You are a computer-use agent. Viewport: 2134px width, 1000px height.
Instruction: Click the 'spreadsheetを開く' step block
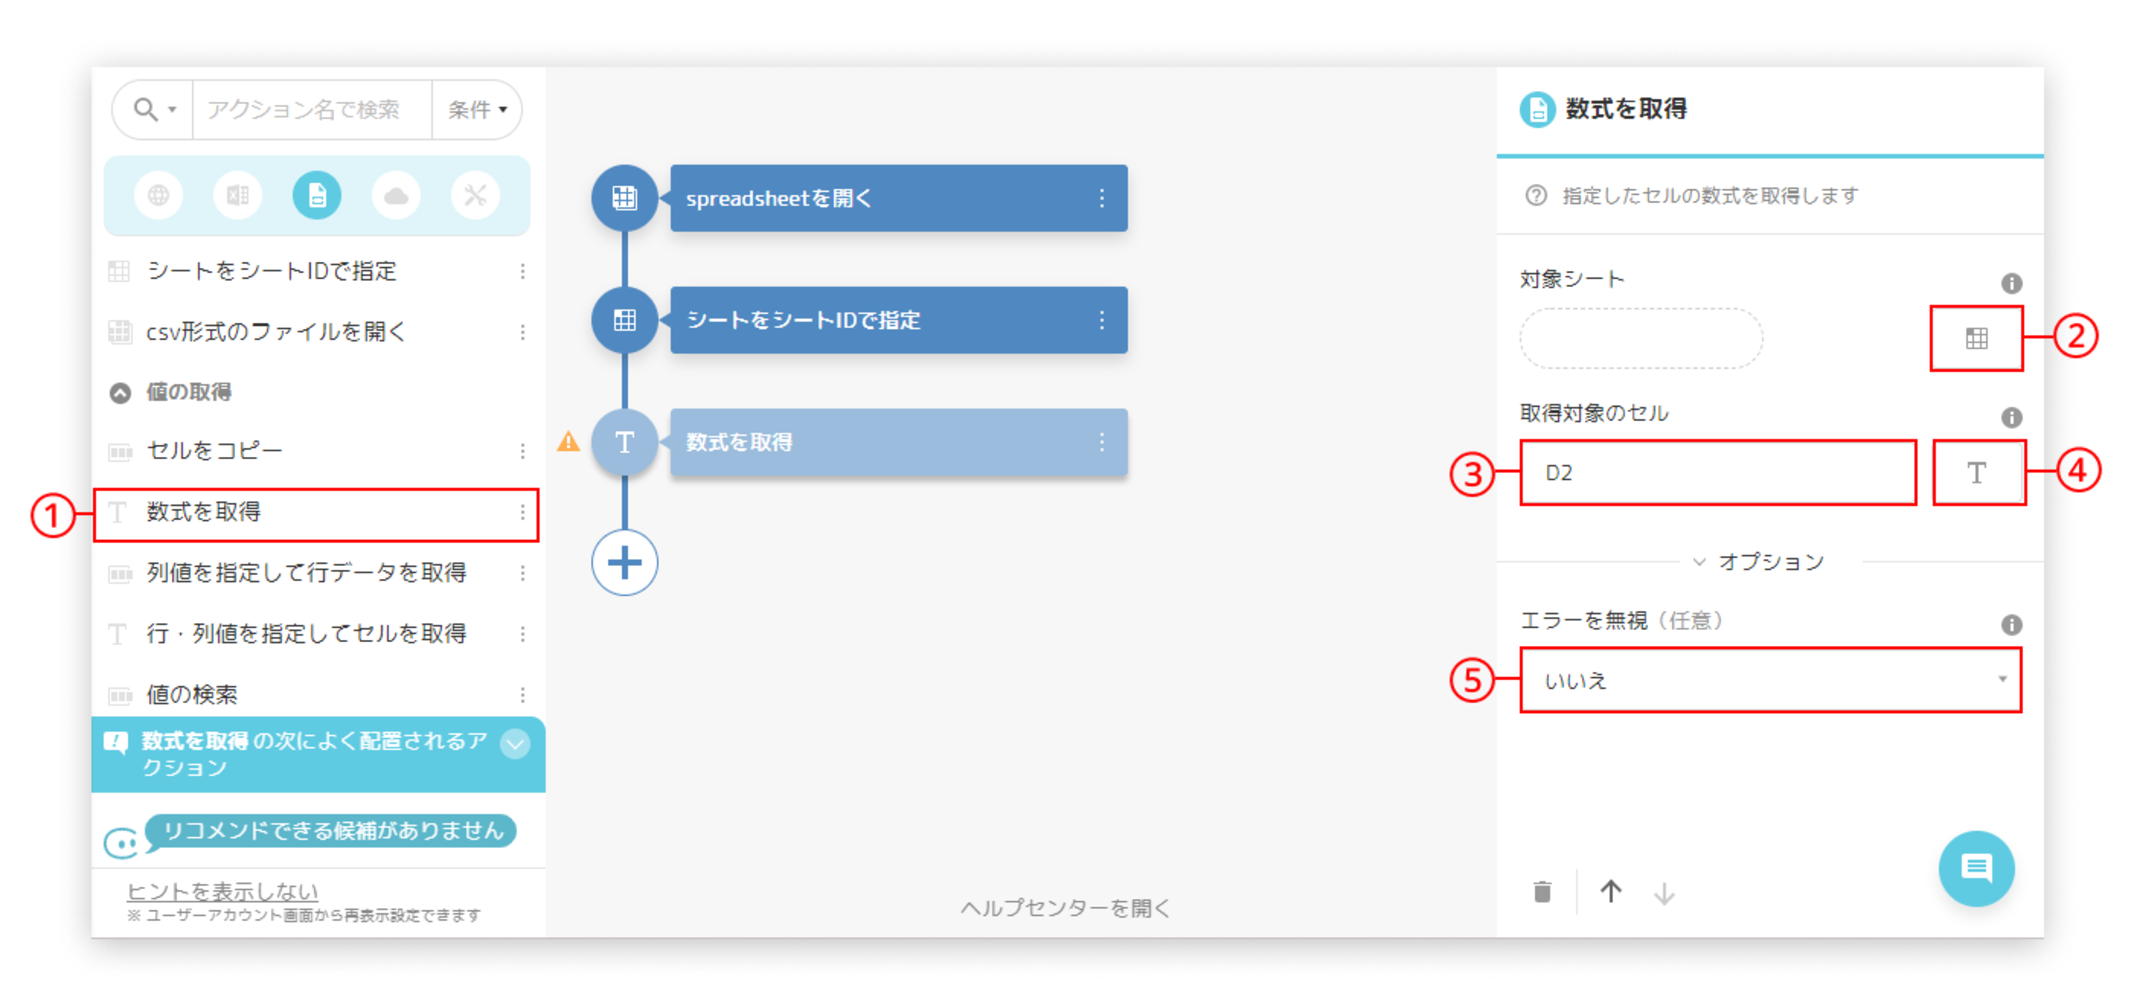(898, 198)
